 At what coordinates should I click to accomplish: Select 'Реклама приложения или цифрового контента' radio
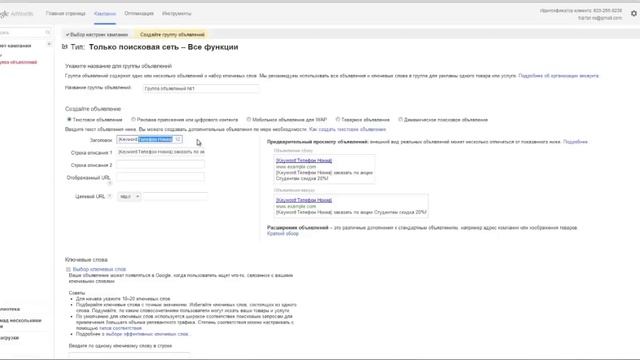133,120
